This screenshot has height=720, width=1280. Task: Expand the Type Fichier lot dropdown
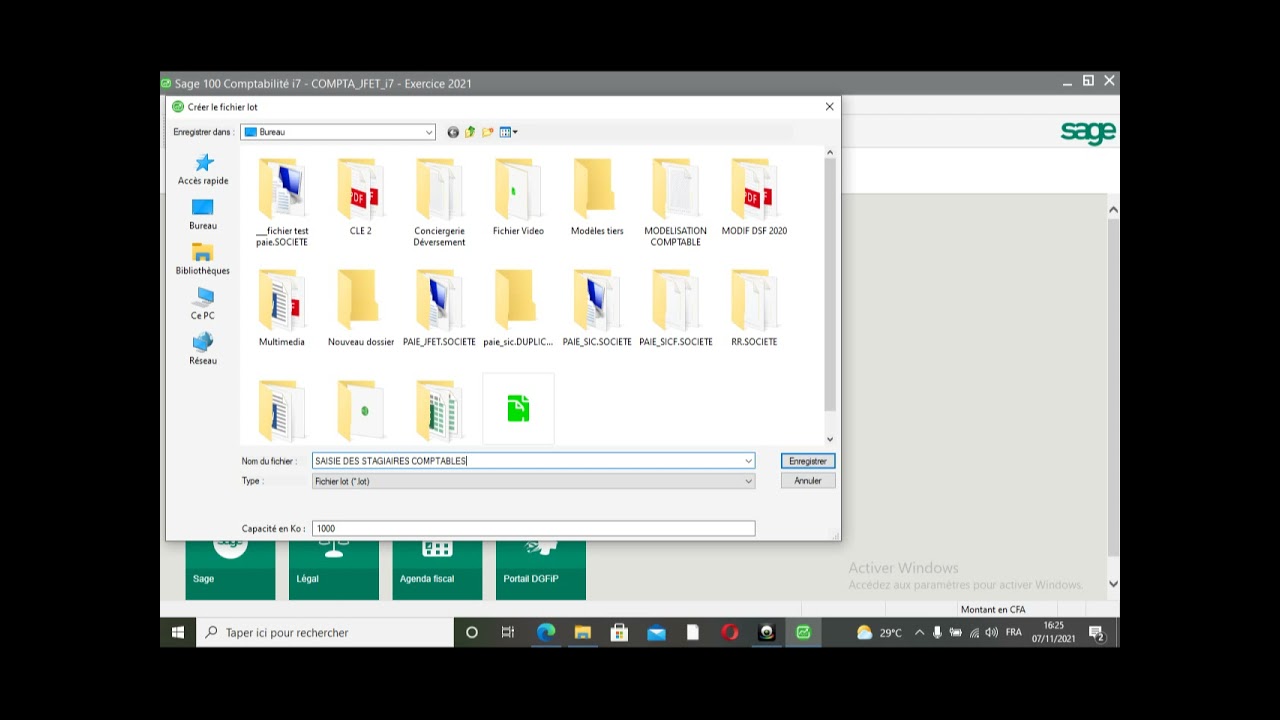tap(748, 481)
